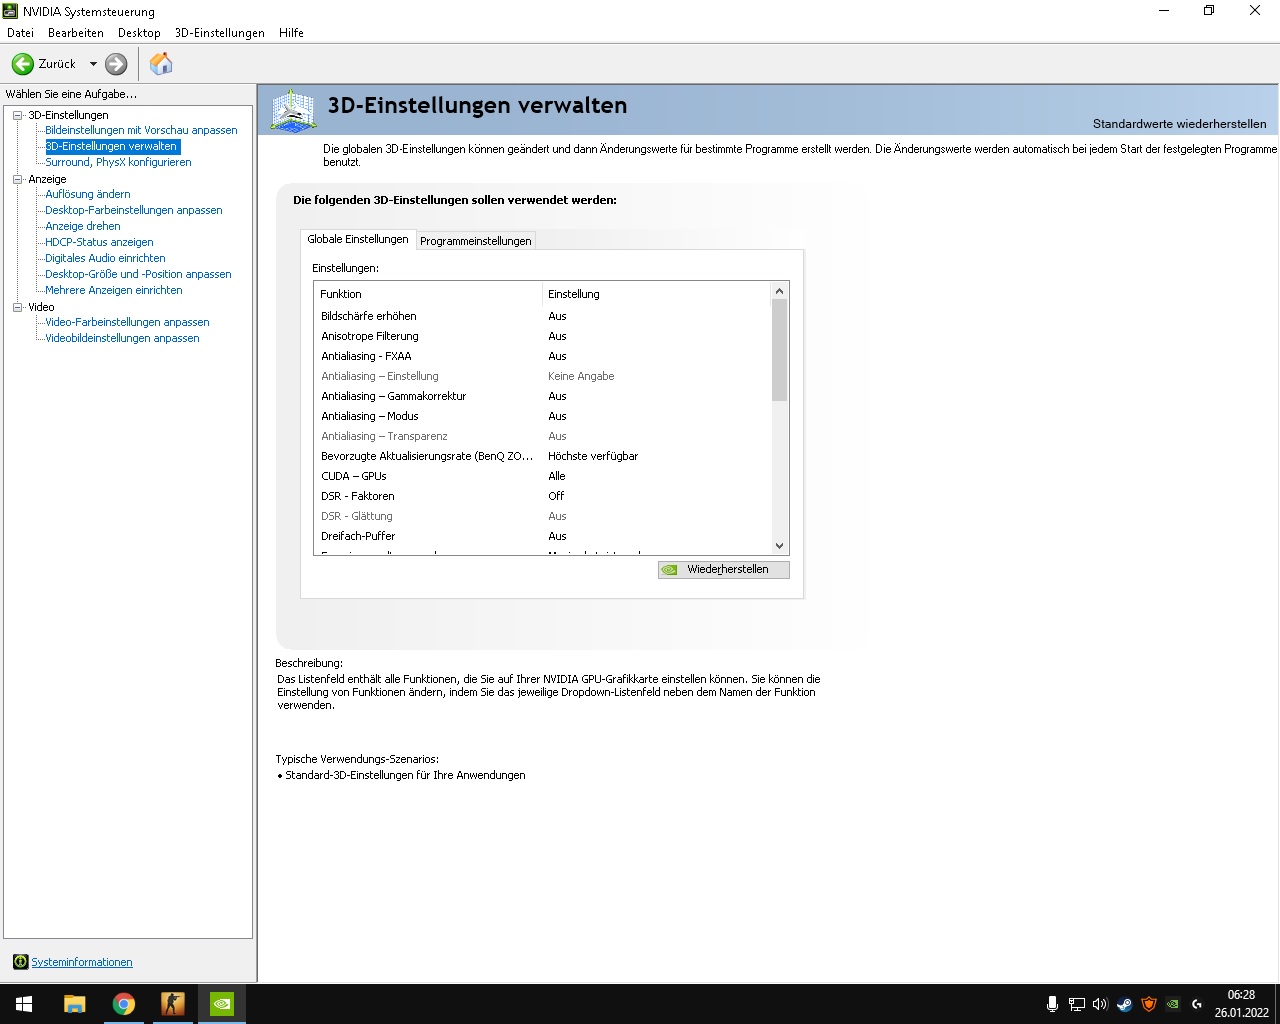1280x1024 pixels.
Task: Click the NVIDIA tray icon
Action: tap(1172, 1004)
